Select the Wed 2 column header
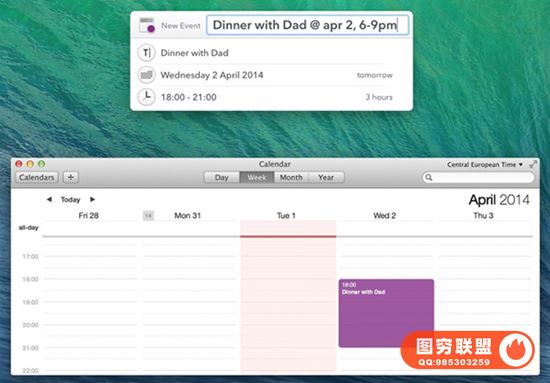This screenshot has width=550, height=383. tap(384, 215)
